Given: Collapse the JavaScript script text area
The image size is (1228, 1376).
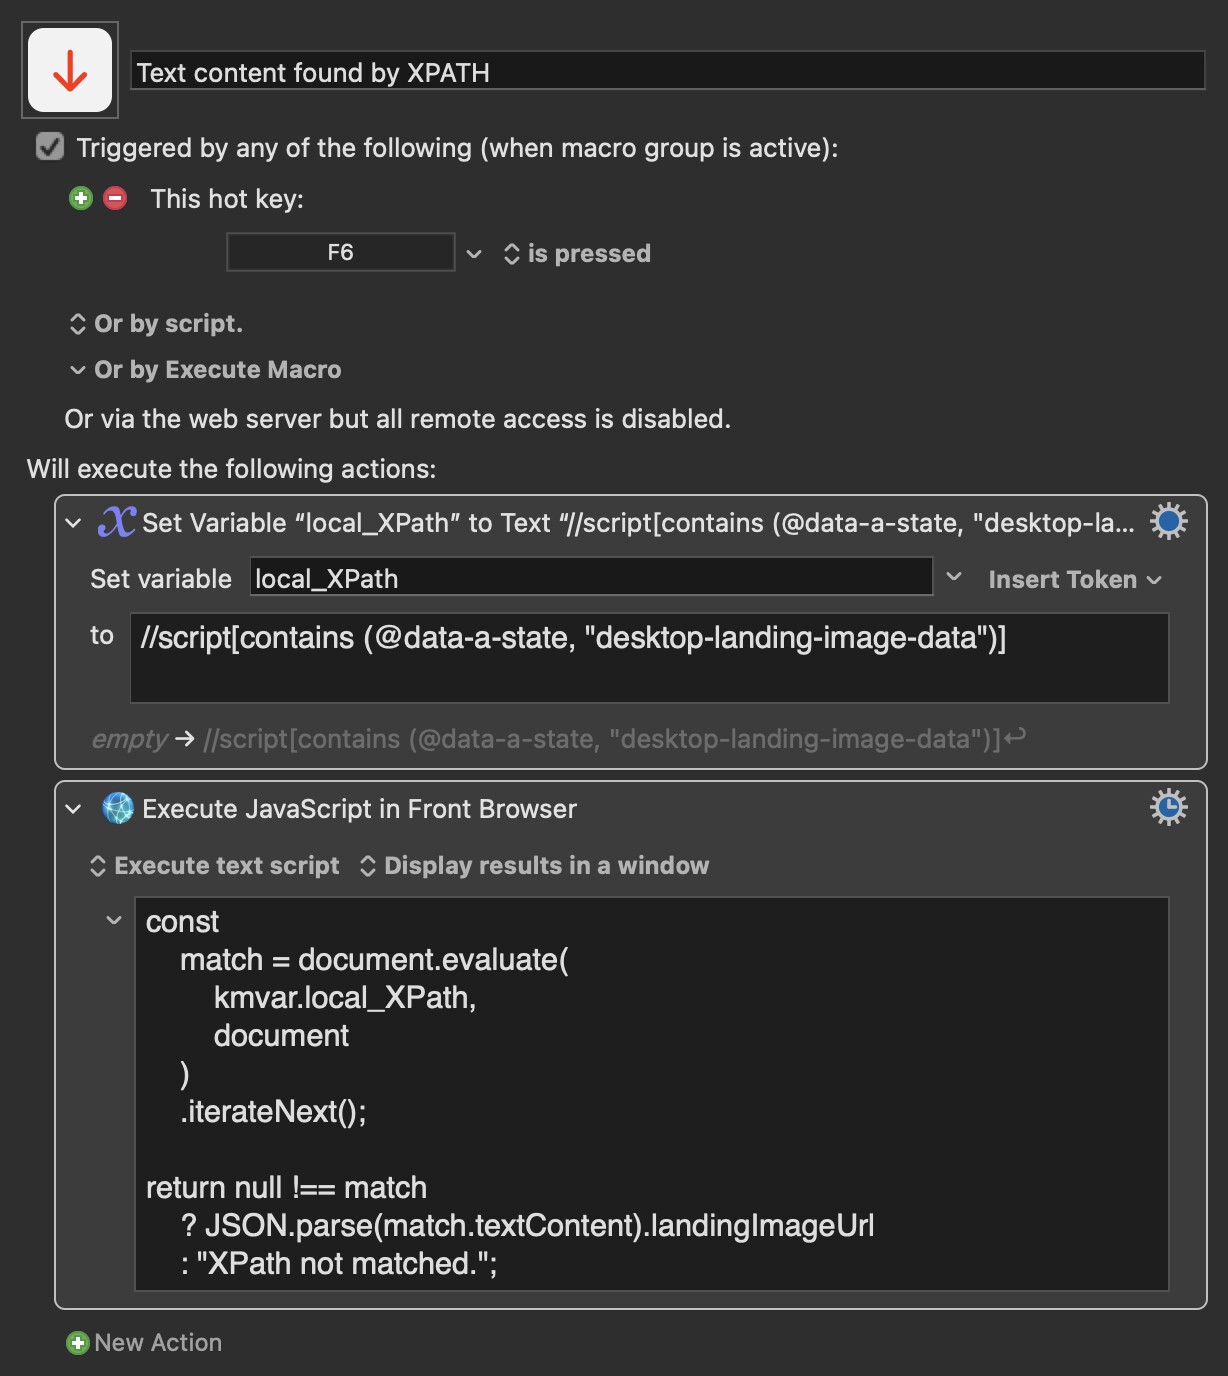Looking at the screenshot, I should 114,920.
